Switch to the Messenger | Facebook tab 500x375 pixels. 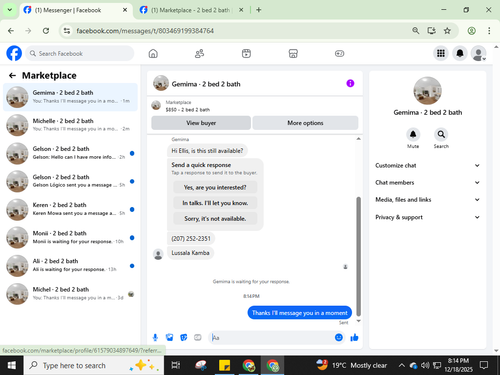point(76,10)
